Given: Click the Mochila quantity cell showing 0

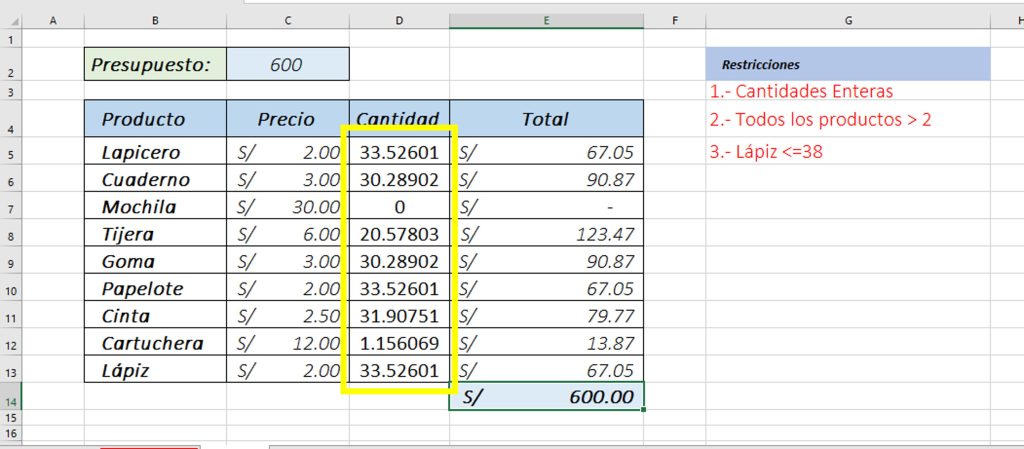Looking at the screenshot, I should [399, 206].
